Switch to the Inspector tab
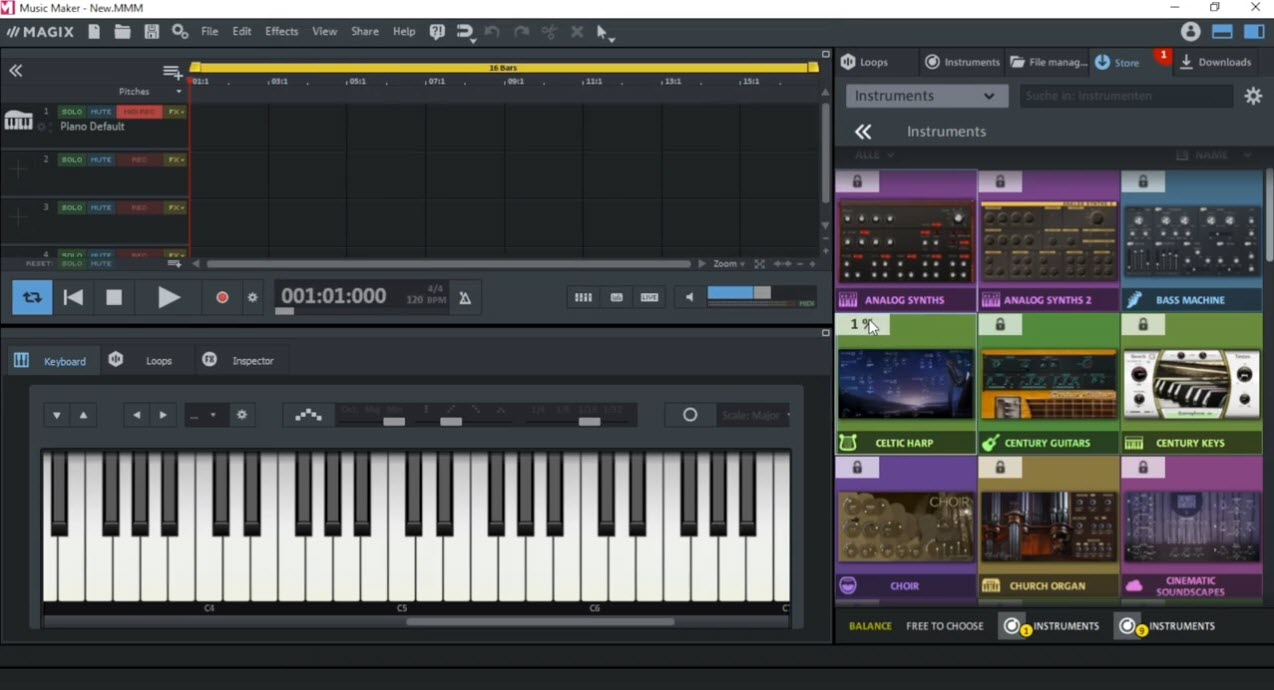The image size is (1274, 690). 240,361
